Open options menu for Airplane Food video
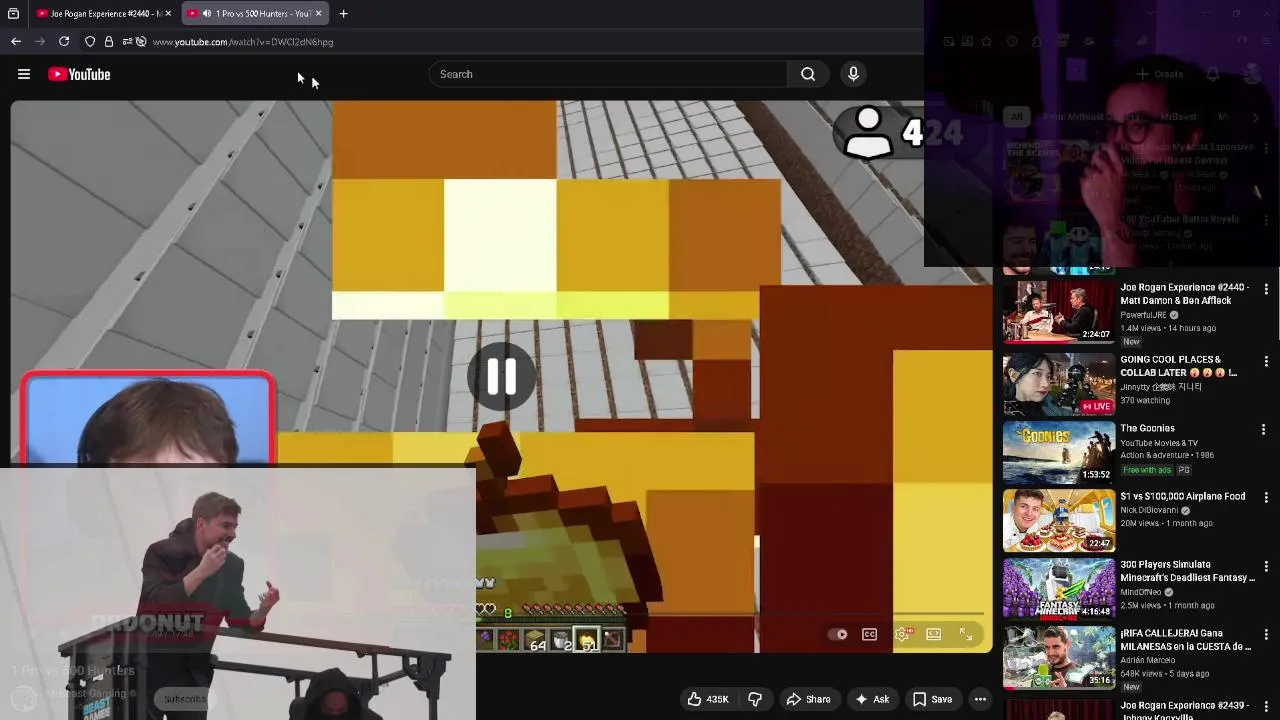 tap(1266, 497)
